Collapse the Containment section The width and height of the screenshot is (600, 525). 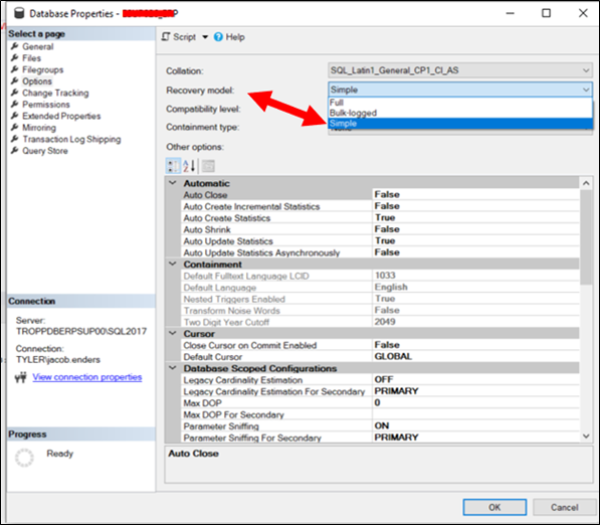coord(174,264)
